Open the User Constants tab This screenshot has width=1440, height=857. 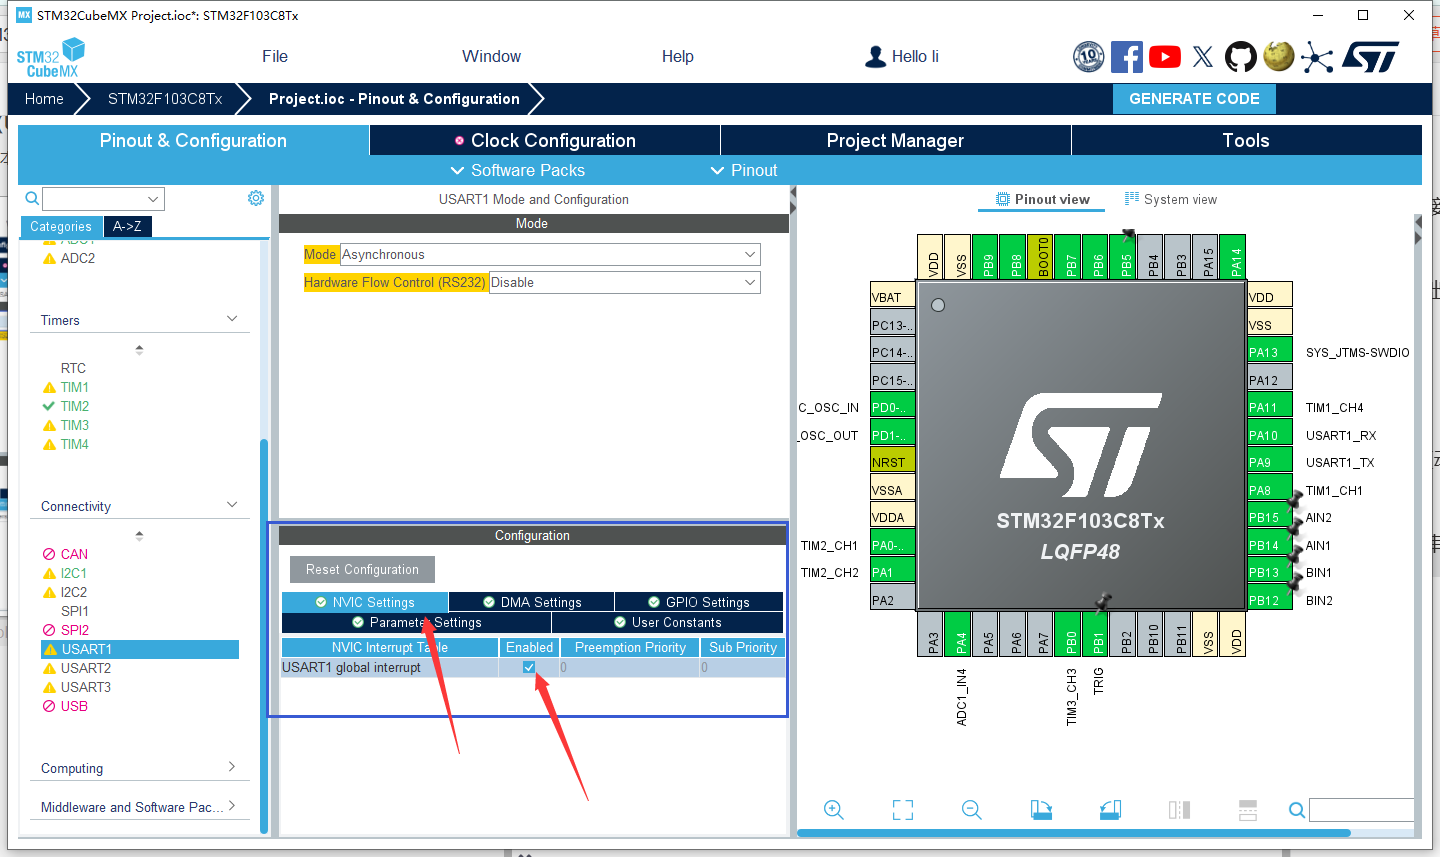click(667, 622)
